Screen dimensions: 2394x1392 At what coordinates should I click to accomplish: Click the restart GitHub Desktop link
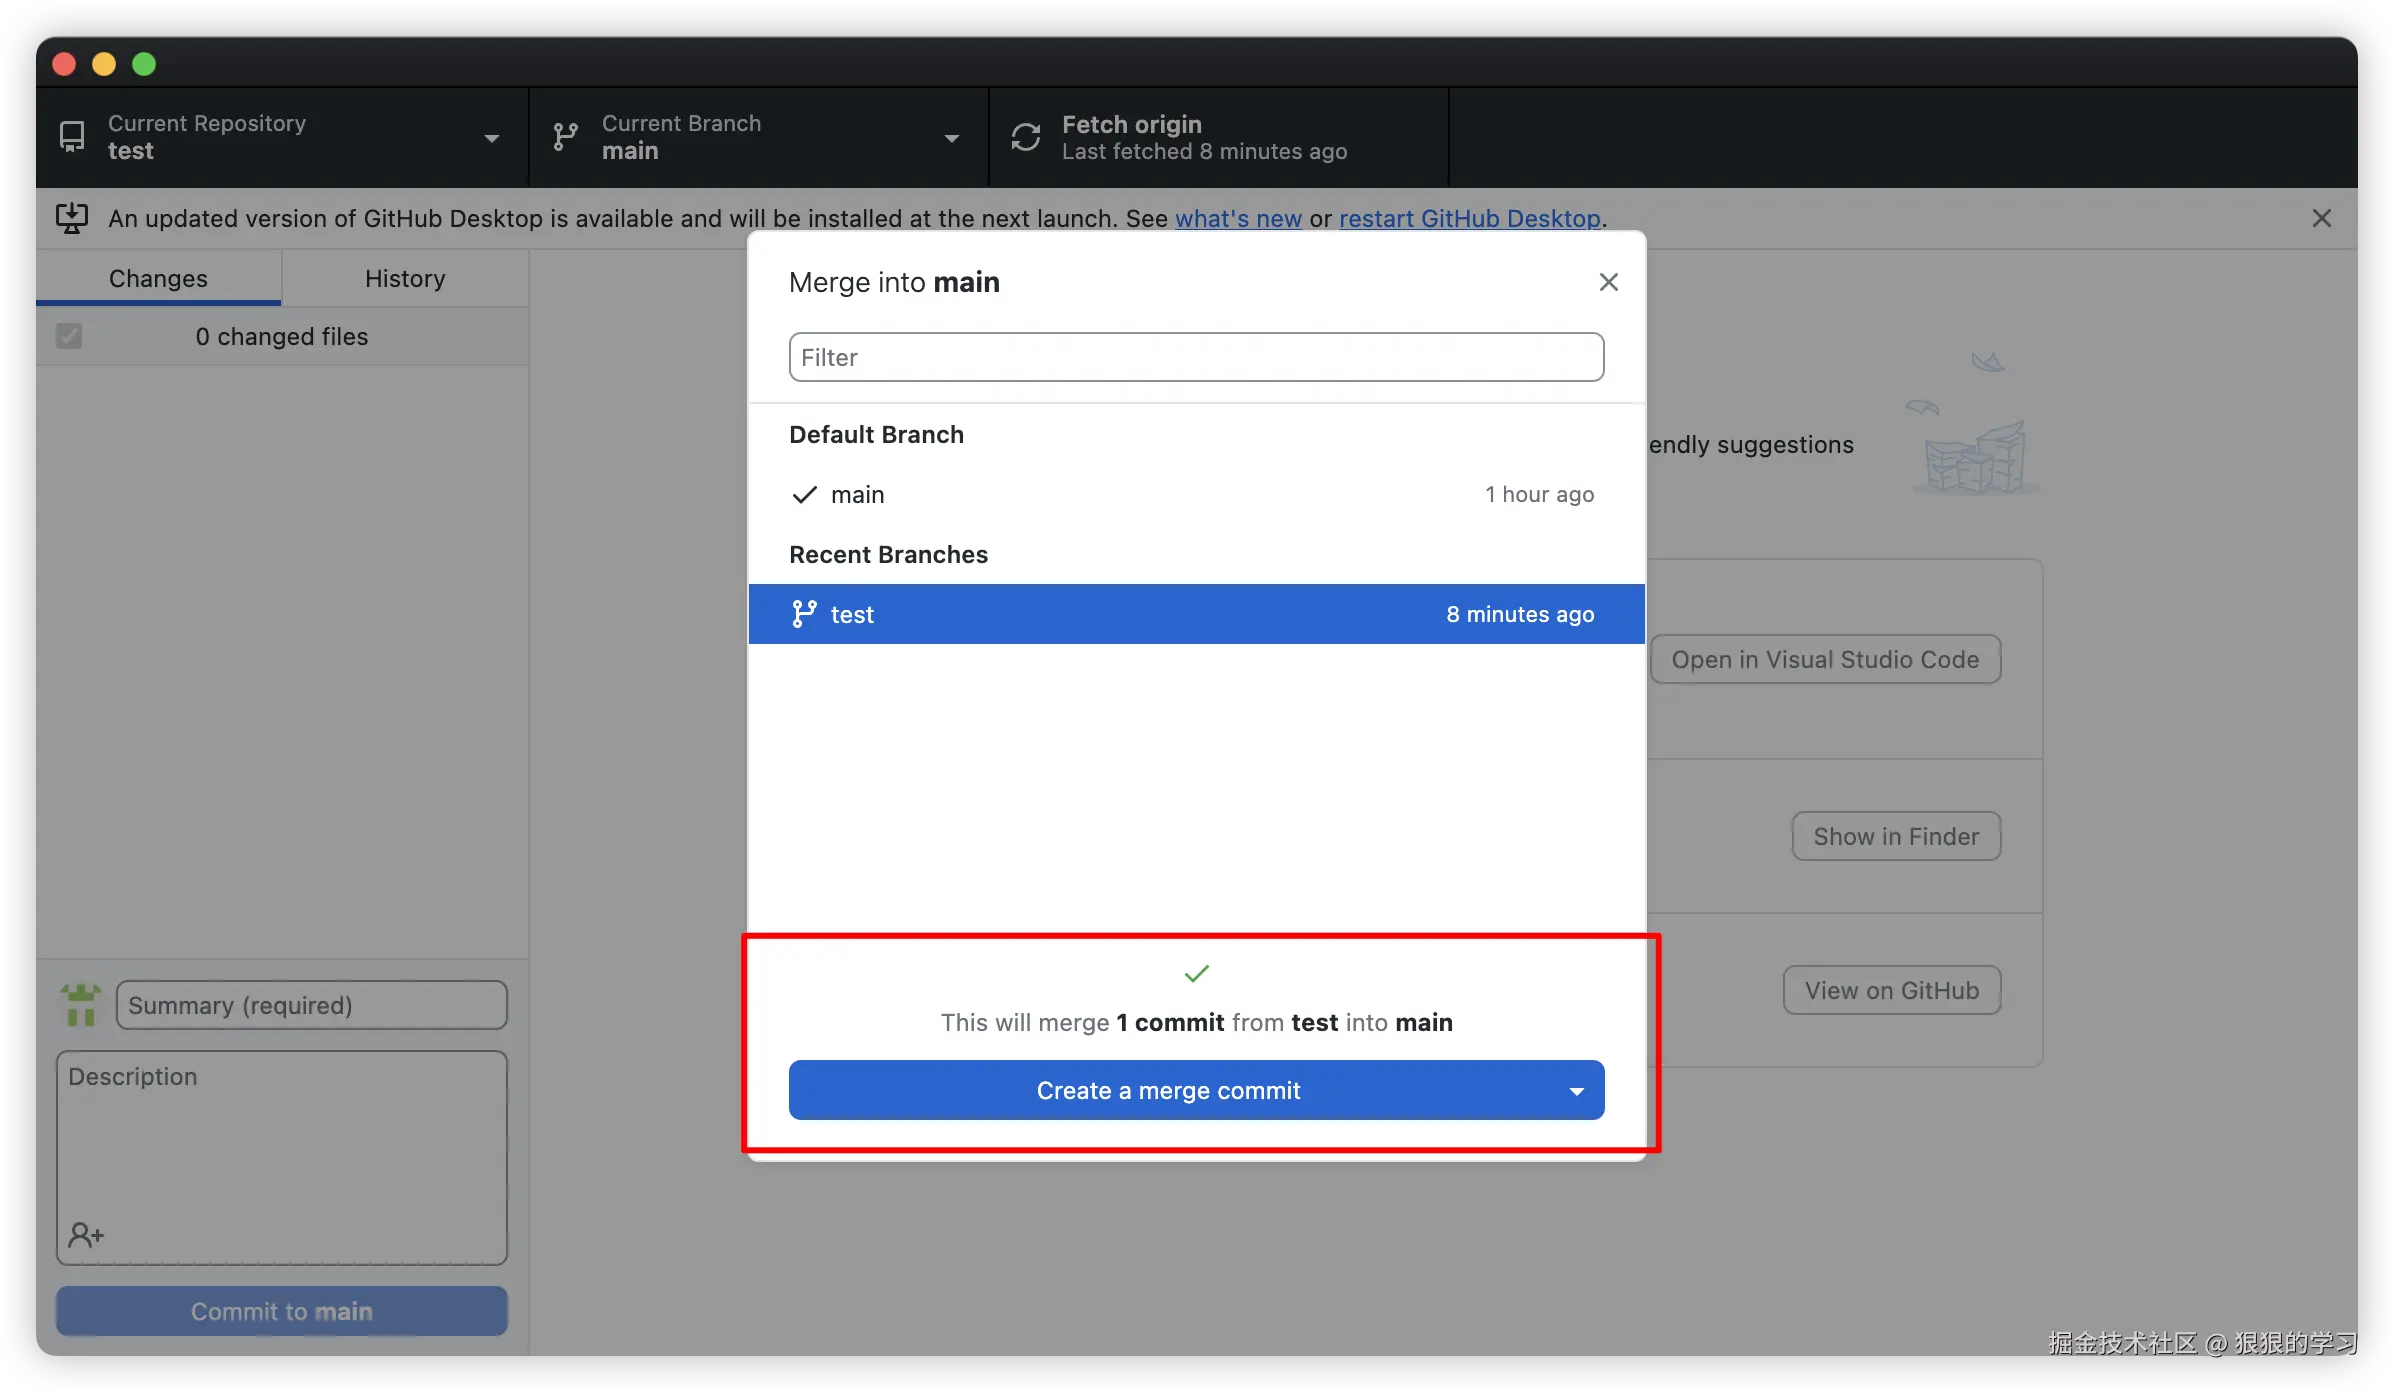[1470, 219]
